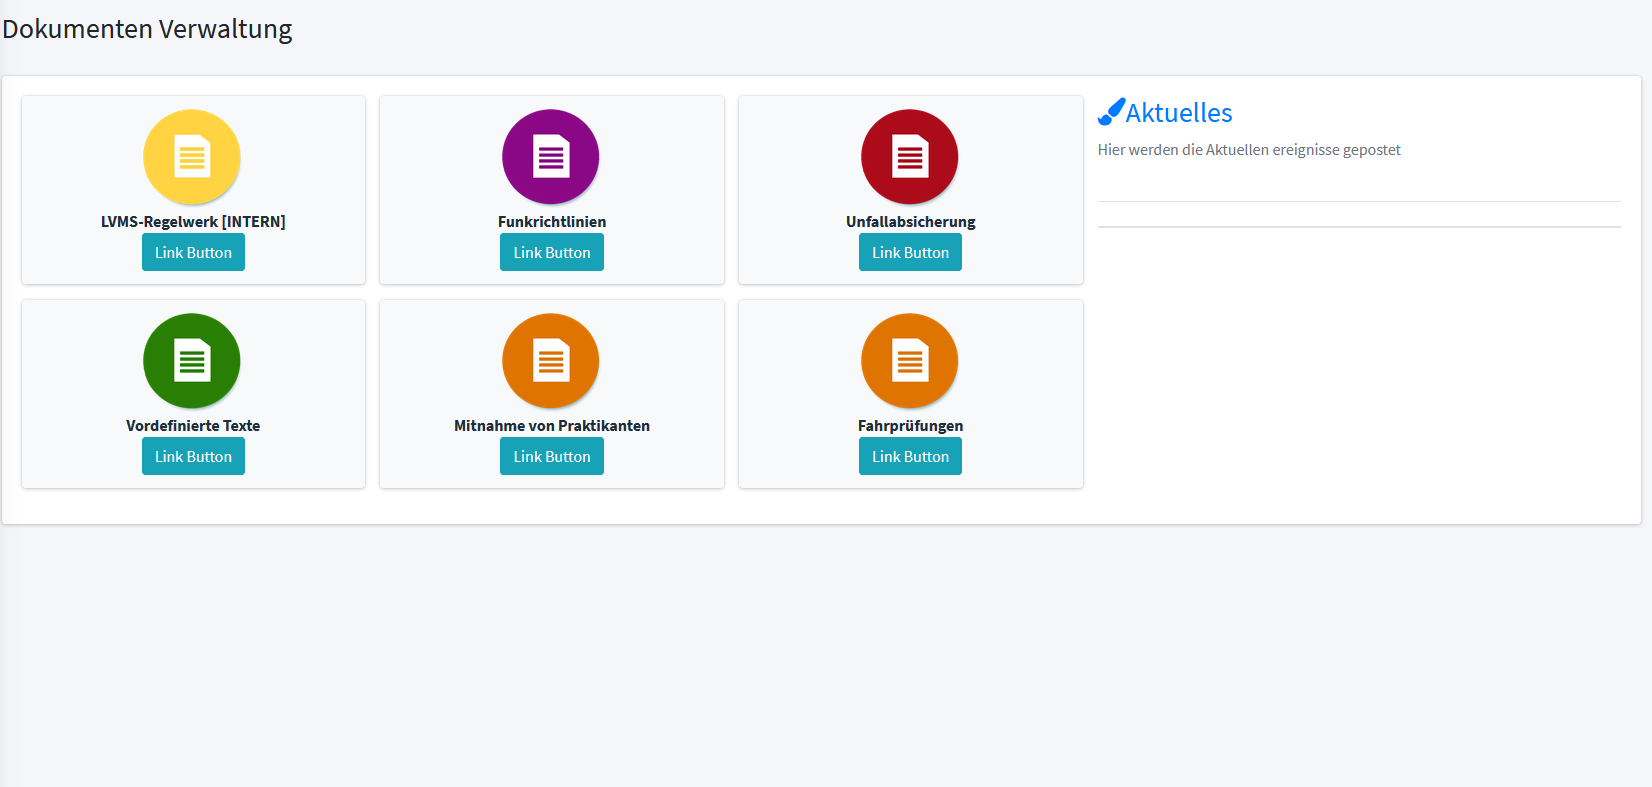The height and width of the screenshot is (787, 1652).
Task: Open the Link Button under Unfallabsicherung
Action: (x=910, y=252)
